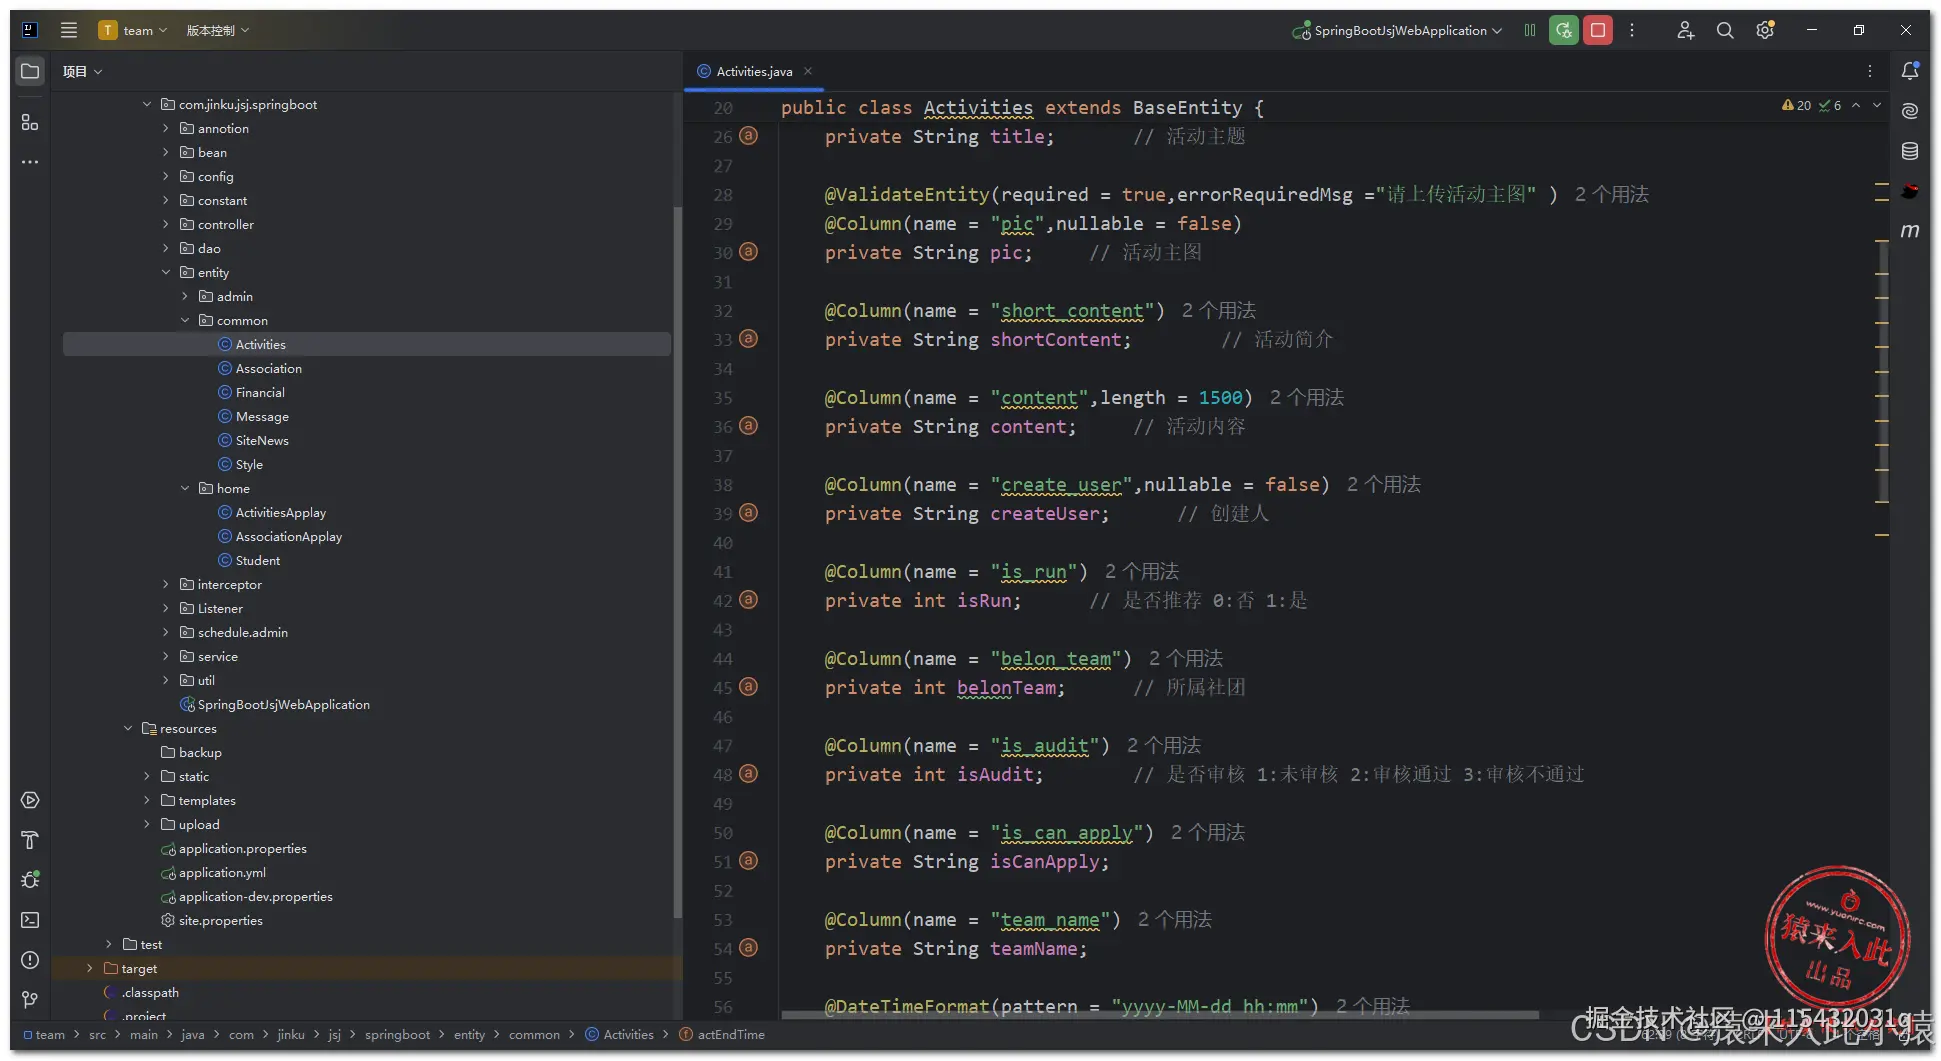Click the springboot breadcrumb in status bar
This screenshot has width=1941, height=1061.
397,1034
